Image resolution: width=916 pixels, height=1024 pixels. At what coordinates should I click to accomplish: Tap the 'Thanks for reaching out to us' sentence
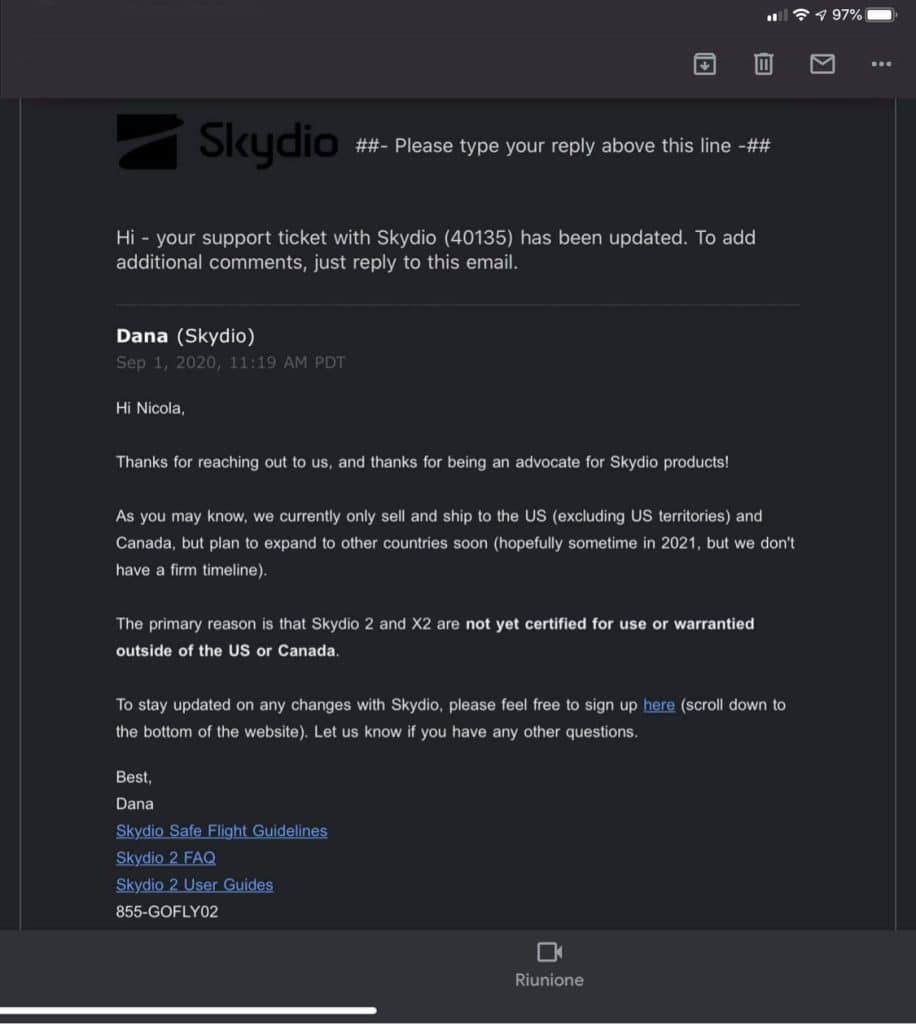[x=422, y=462]
